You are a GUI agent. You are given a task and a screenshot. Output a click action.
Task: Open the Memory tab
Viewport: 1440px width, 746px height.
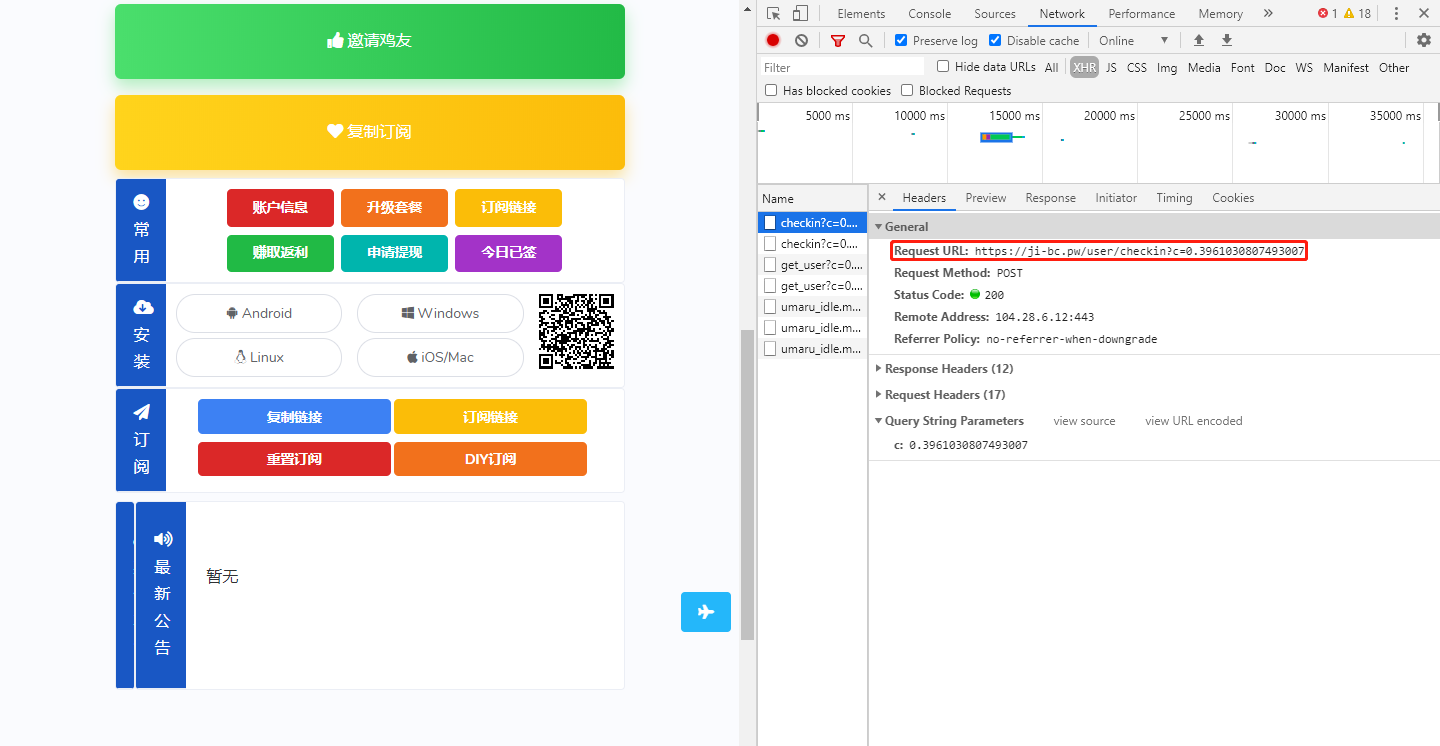click(1221, 13)
